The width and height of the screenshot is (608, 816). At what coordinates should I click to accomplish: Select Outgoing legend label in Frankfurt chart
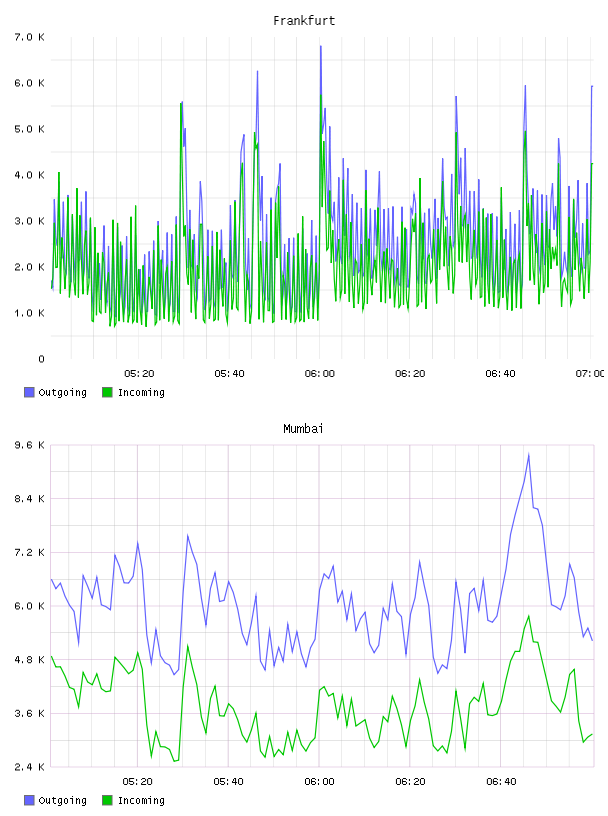(x=62, y=393)
